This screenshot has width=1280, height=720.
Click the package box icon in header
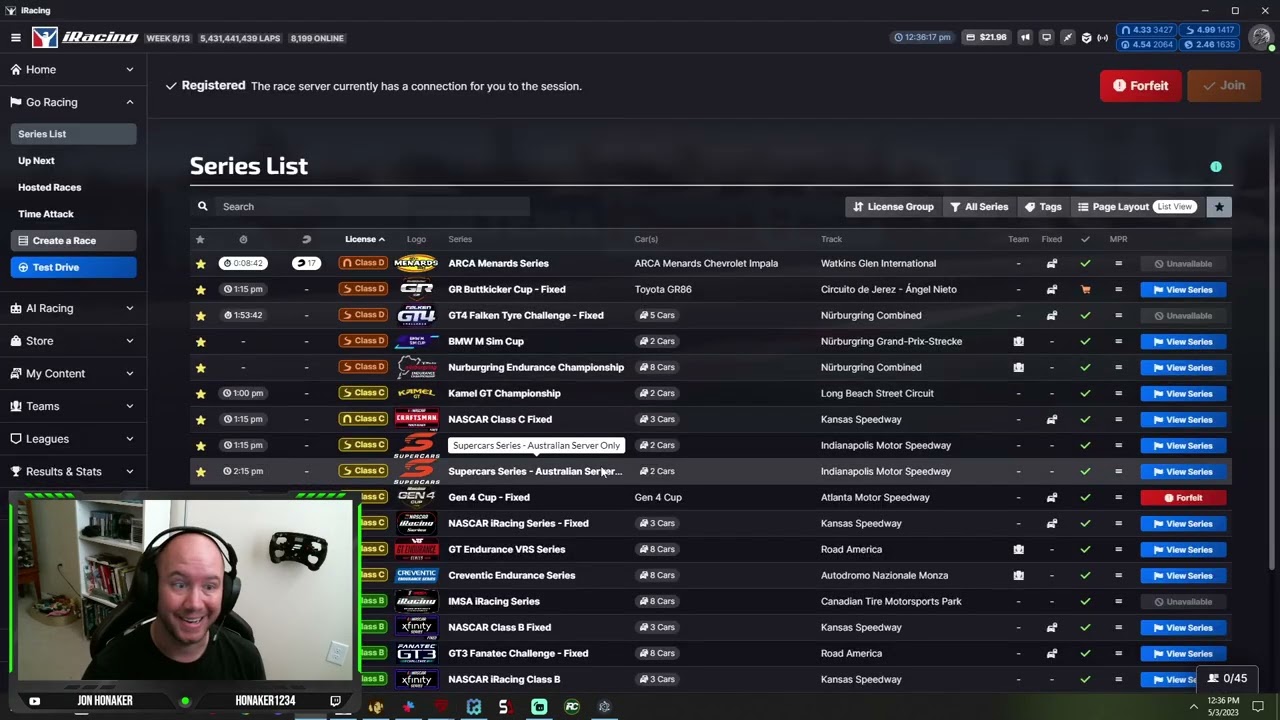tap(1086, 38)
